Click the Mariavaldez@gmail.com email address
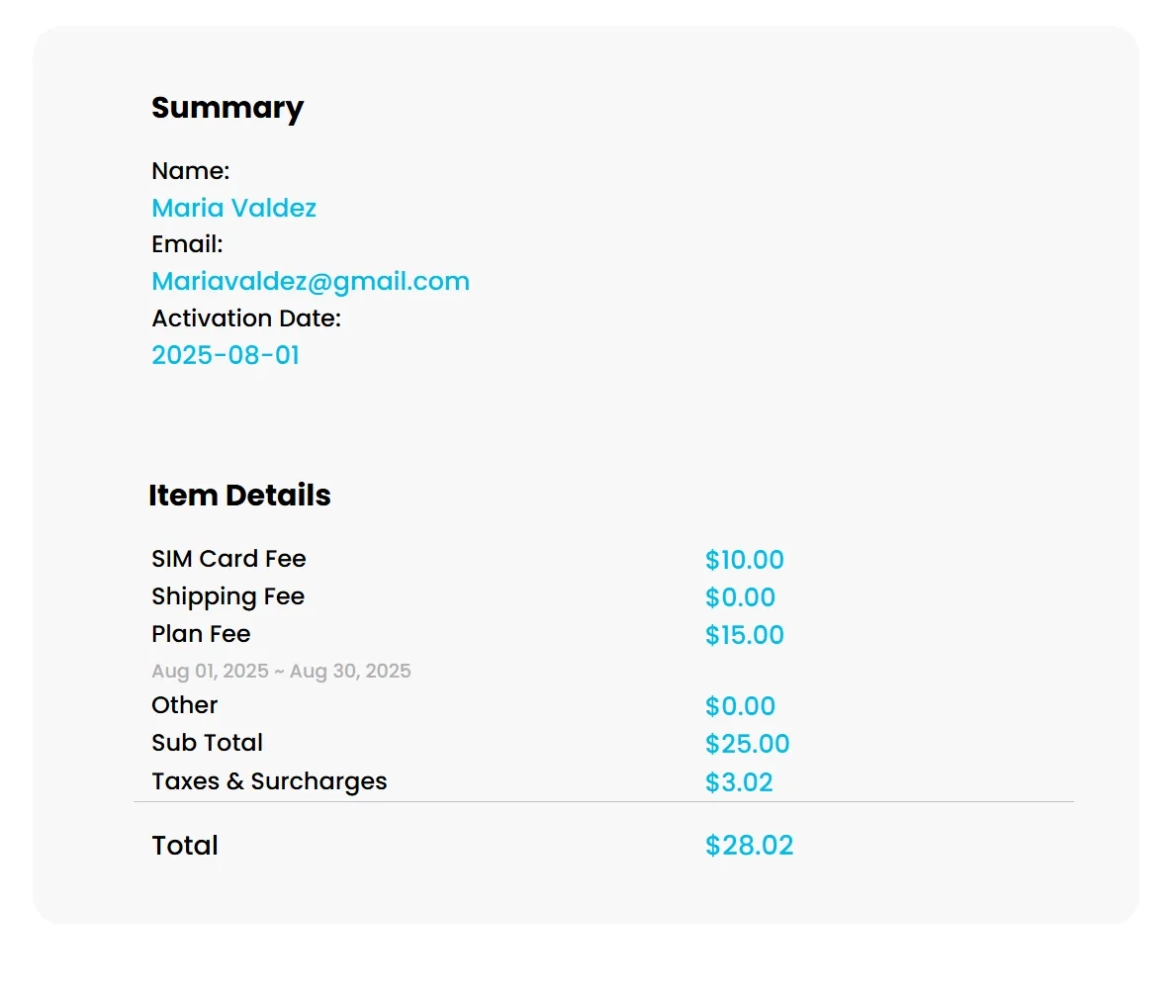The width and height of the screenshot is (1163, 987). pyautogui.click(x=310, y=282)
